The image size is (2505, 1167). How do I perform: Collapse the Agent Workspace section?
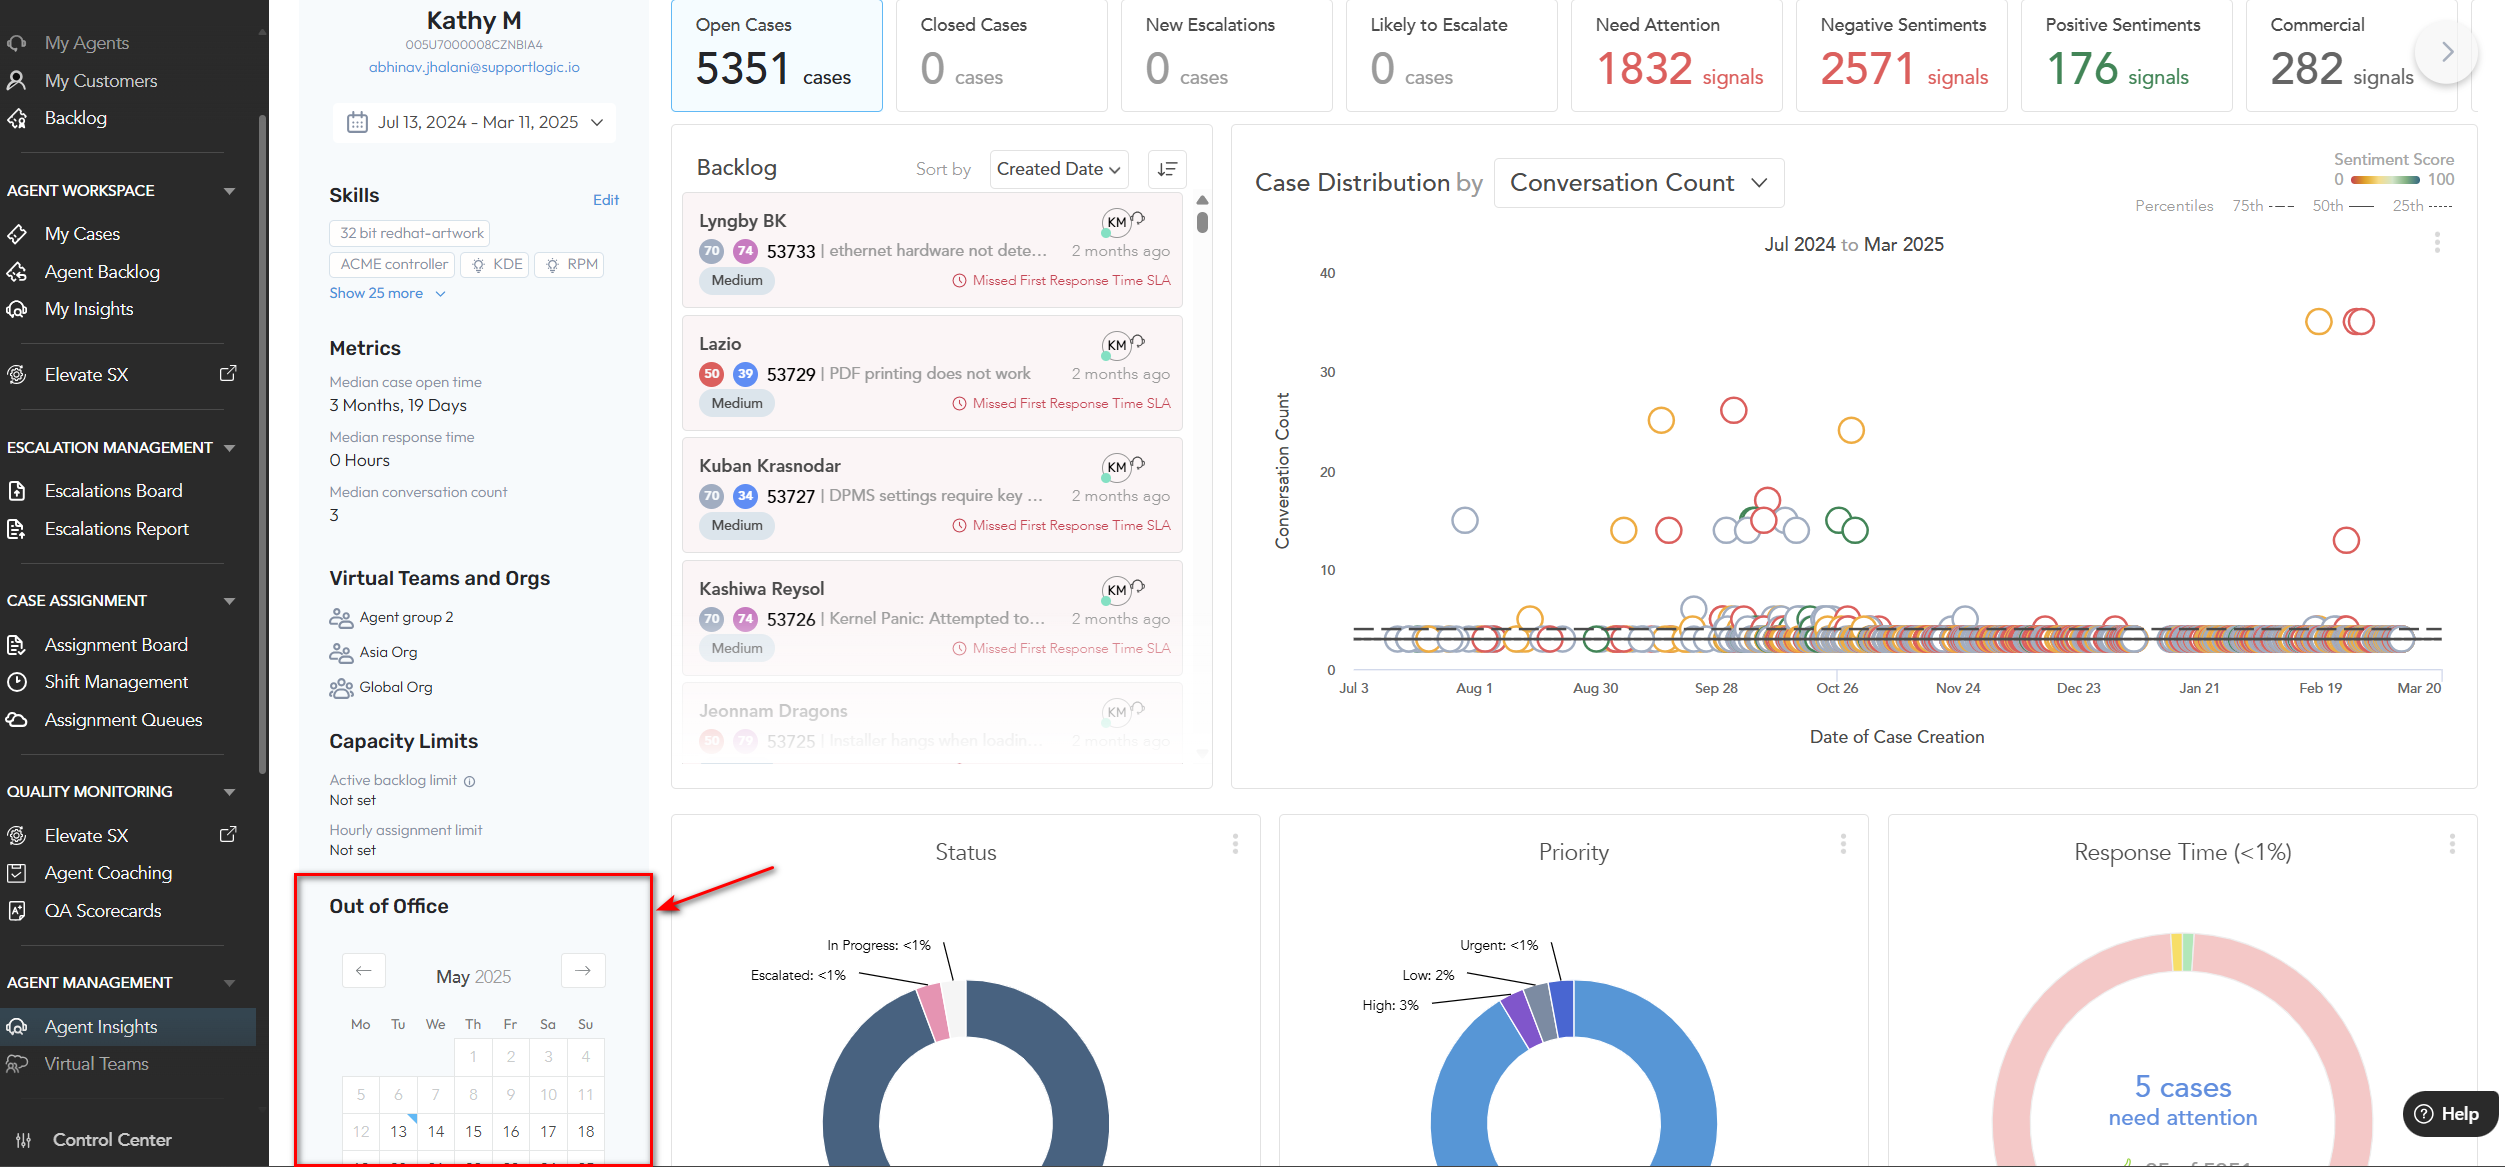point(229,191)
